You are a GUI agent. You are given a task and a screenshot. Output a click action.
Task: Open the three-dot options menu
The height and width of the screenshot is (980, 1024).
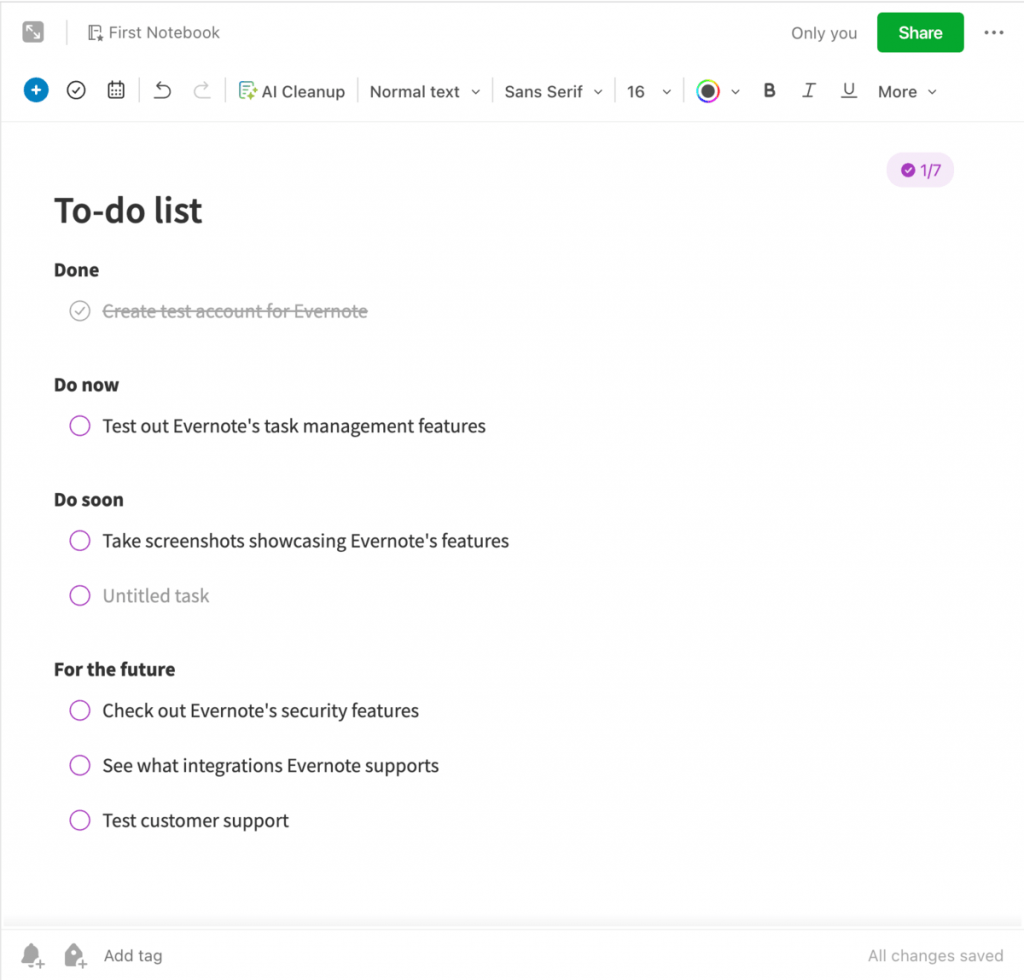994,32
